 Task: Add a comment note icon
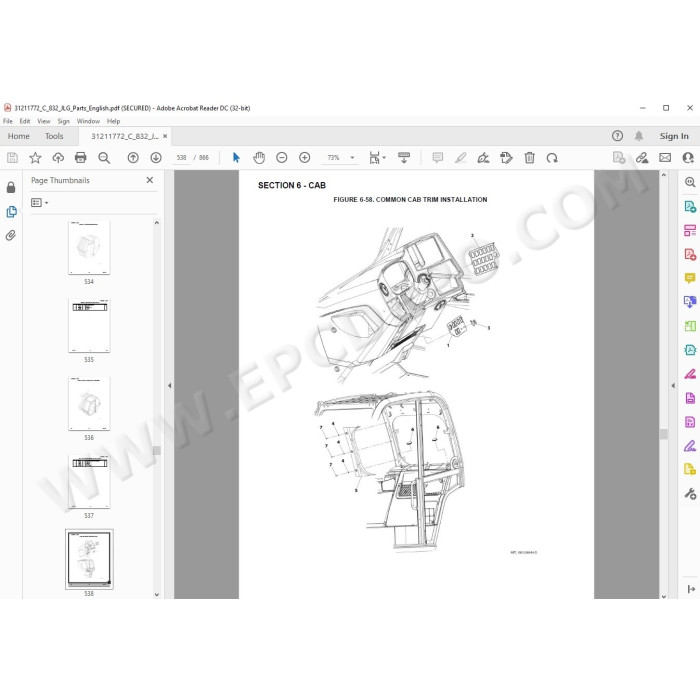[438, 158]
